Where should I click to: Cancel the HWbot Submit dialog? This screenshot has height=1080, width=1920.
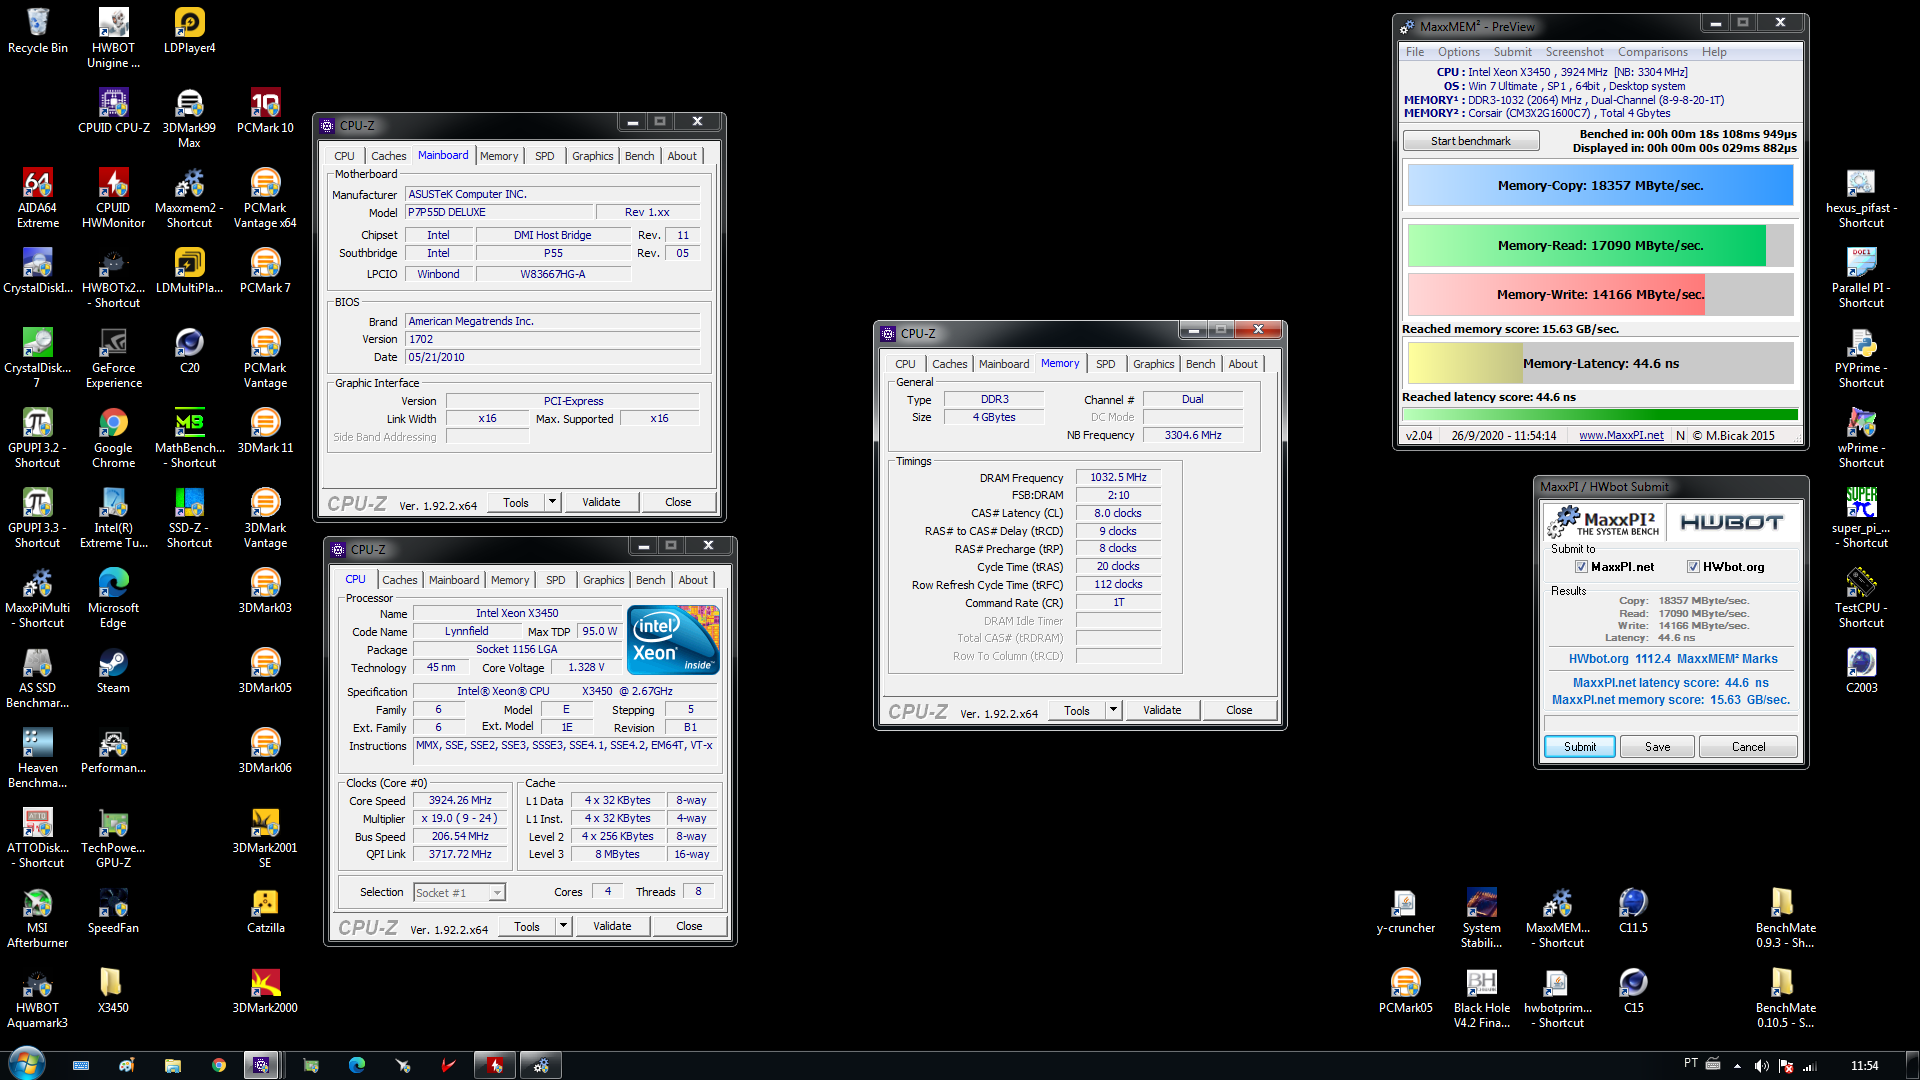(x=1748, y=747)
